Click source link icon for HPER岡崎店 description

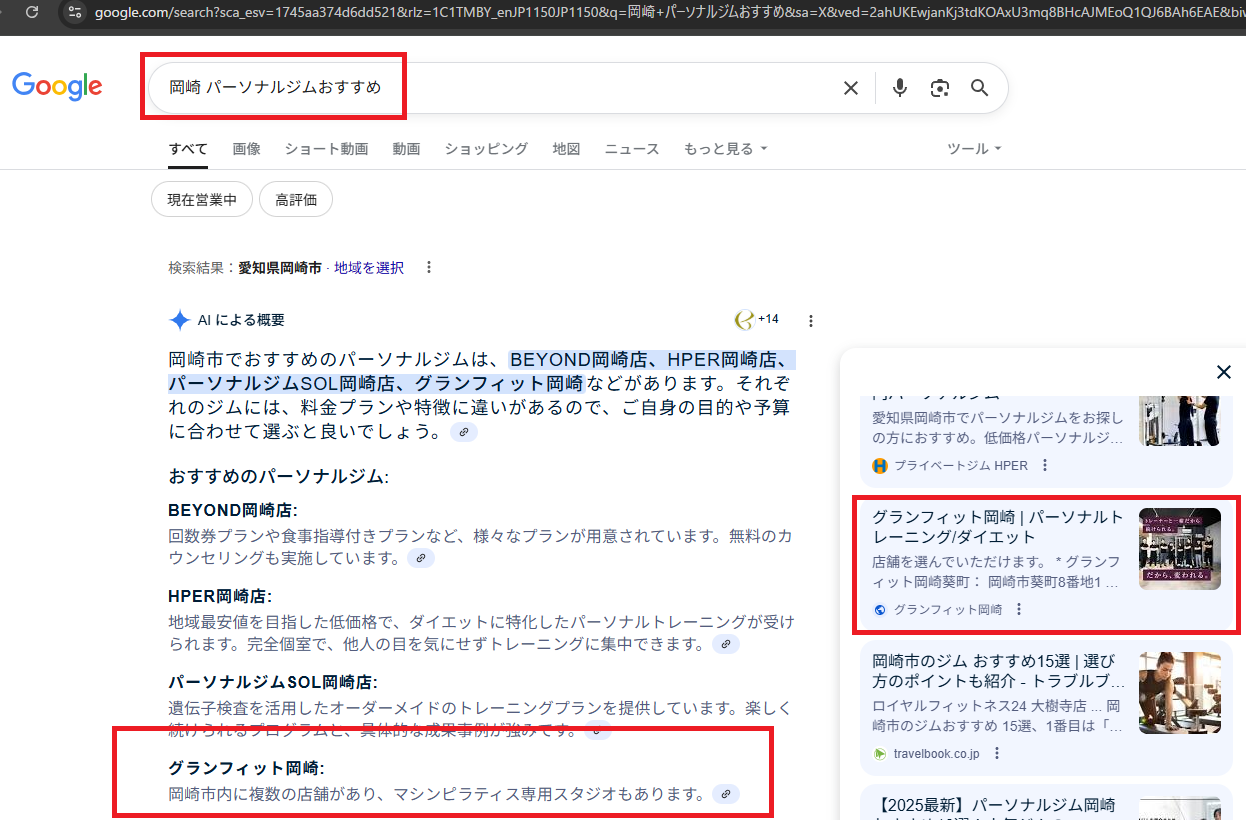pos(727,645)
